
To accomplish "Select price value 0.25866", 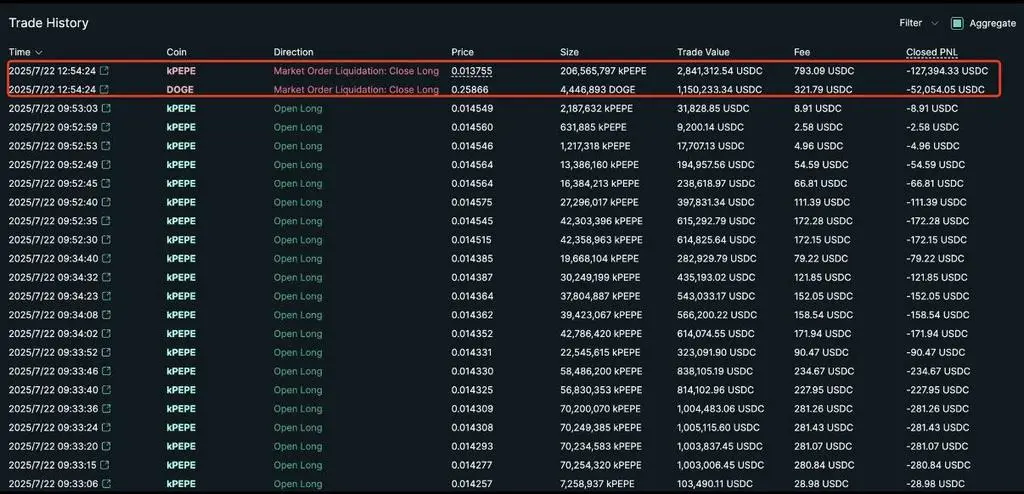I will [470, 90].
